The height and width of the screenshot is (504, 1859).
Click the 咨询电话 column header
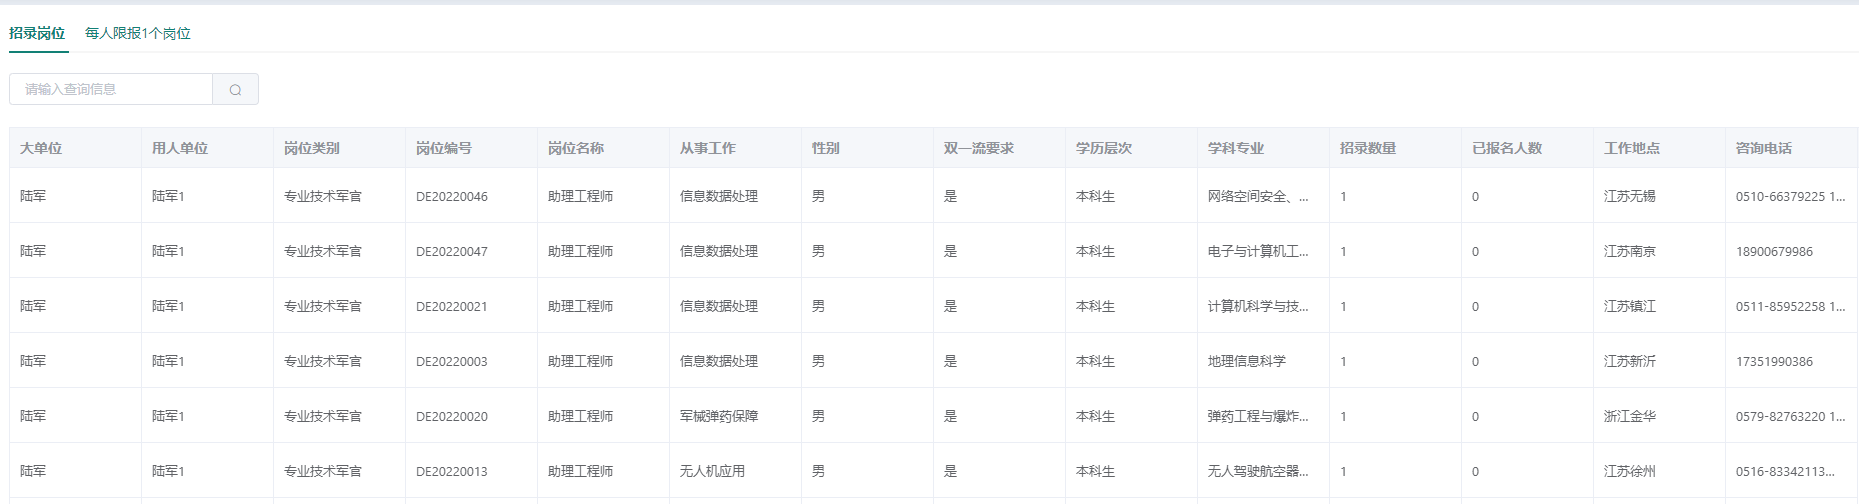coord(1763,148)
